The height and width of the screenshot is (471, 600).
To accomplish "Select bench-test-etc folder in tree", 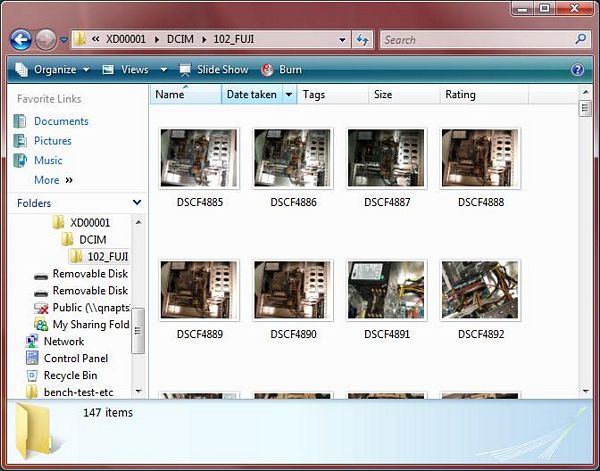I will click(x=69, y=392).
